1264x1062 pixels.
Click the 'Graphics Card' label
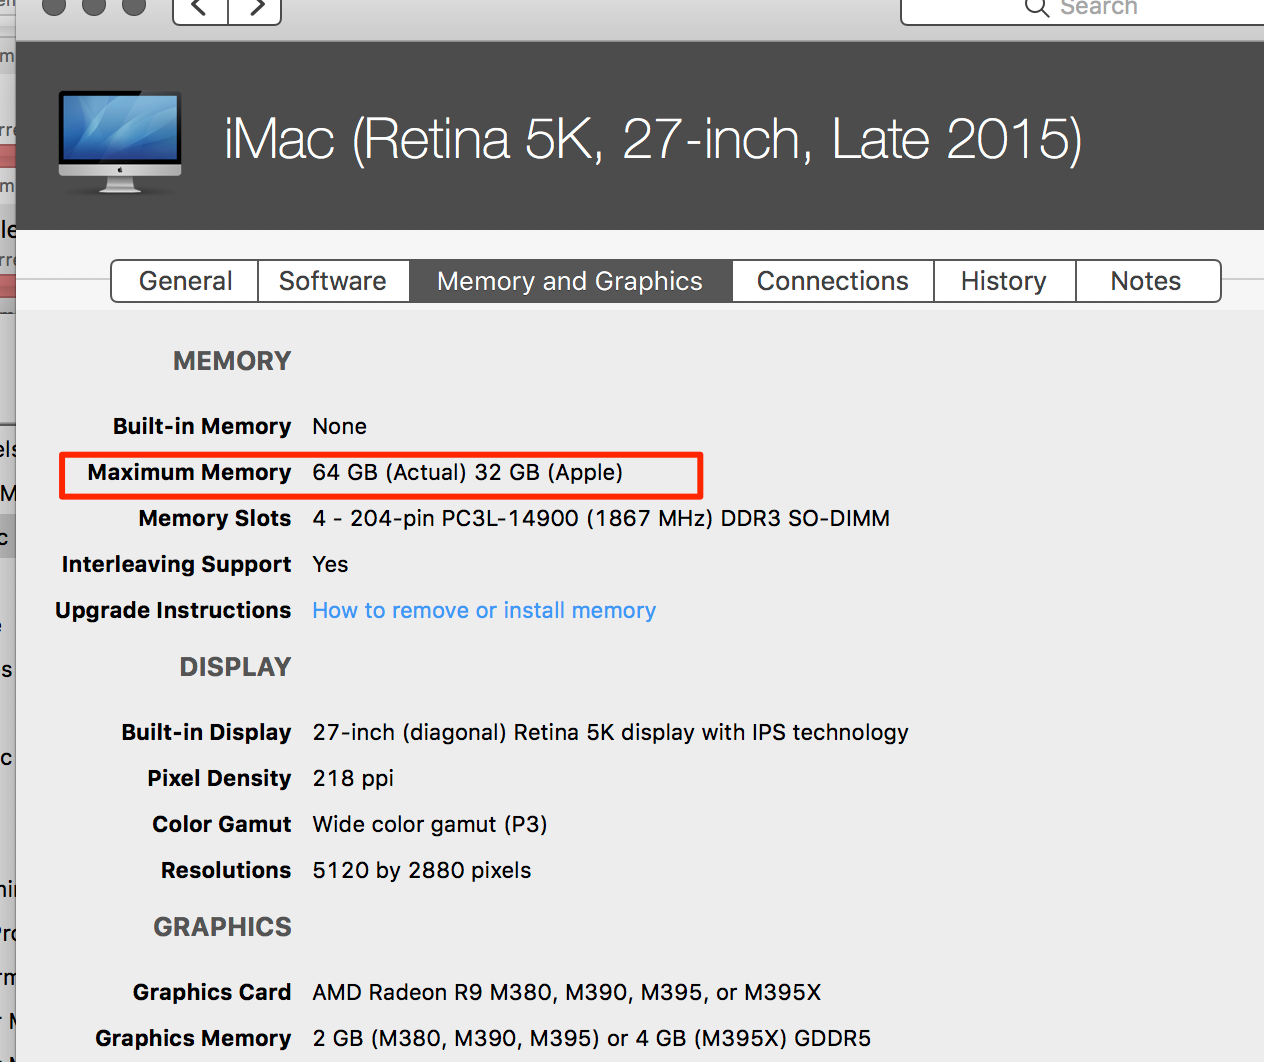[x=212, y=992]
